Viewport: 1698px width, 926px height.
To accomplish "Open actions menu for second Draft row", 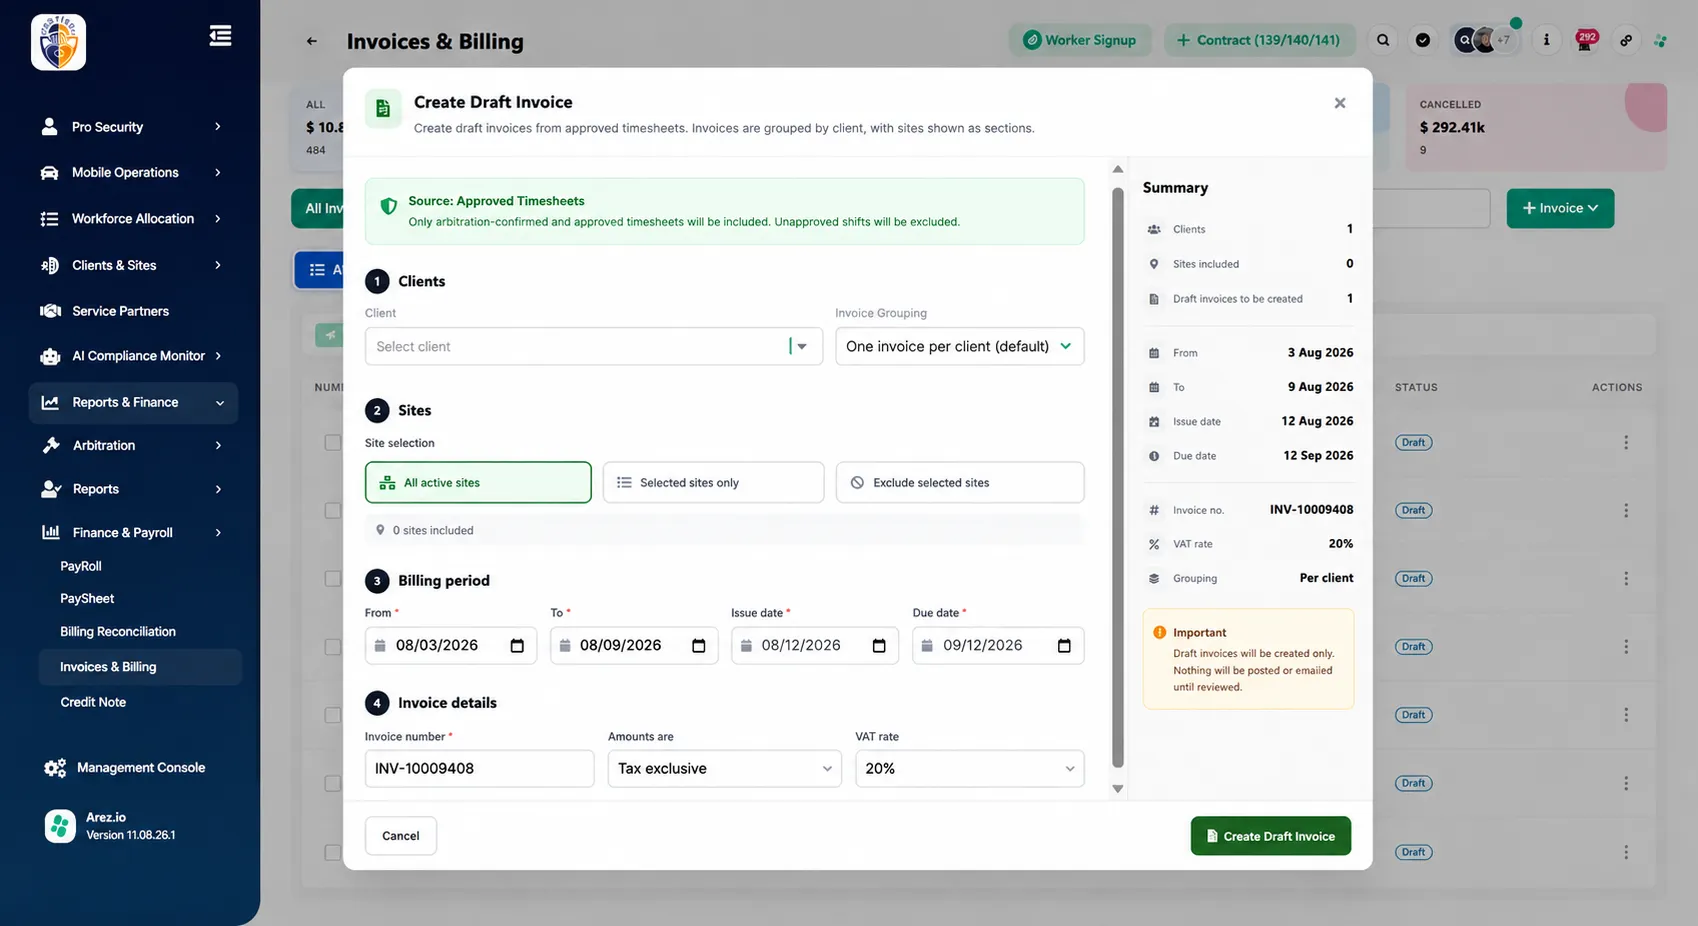I will [1626, 510].
